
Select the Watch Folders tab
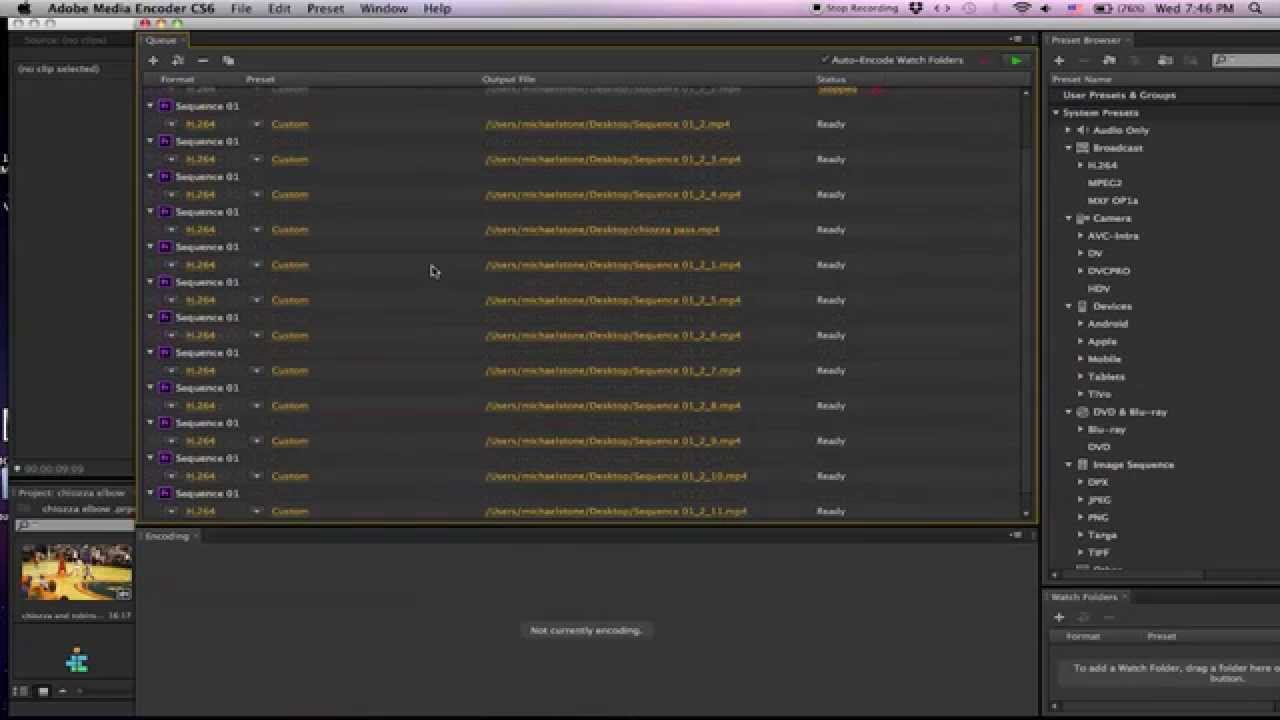(x=1084, y=597)
